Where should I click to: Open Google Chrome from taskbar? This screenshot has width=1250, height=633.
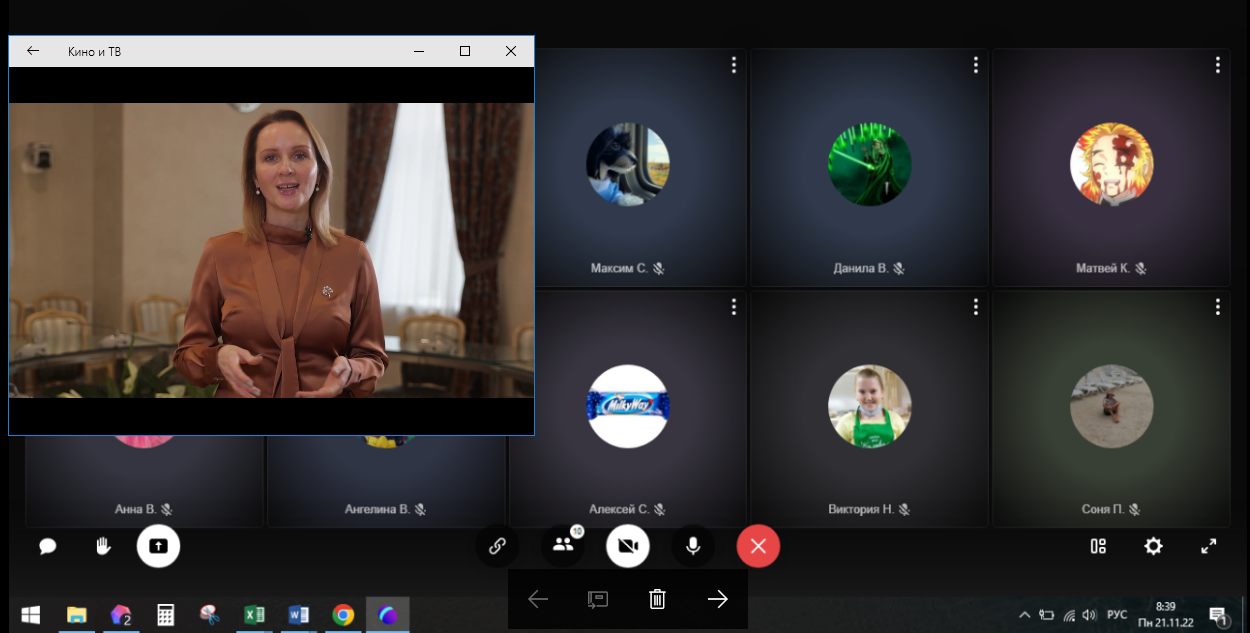[x=343, y=615]
